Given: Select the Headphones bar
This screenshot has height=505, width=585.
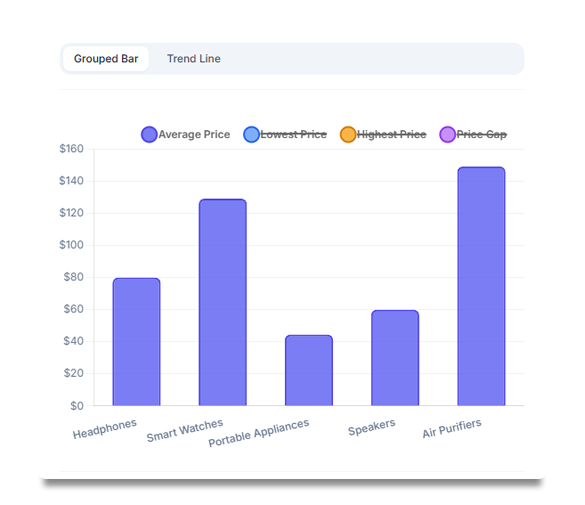Looking at the screenshot, I should (x=137, y=342).
